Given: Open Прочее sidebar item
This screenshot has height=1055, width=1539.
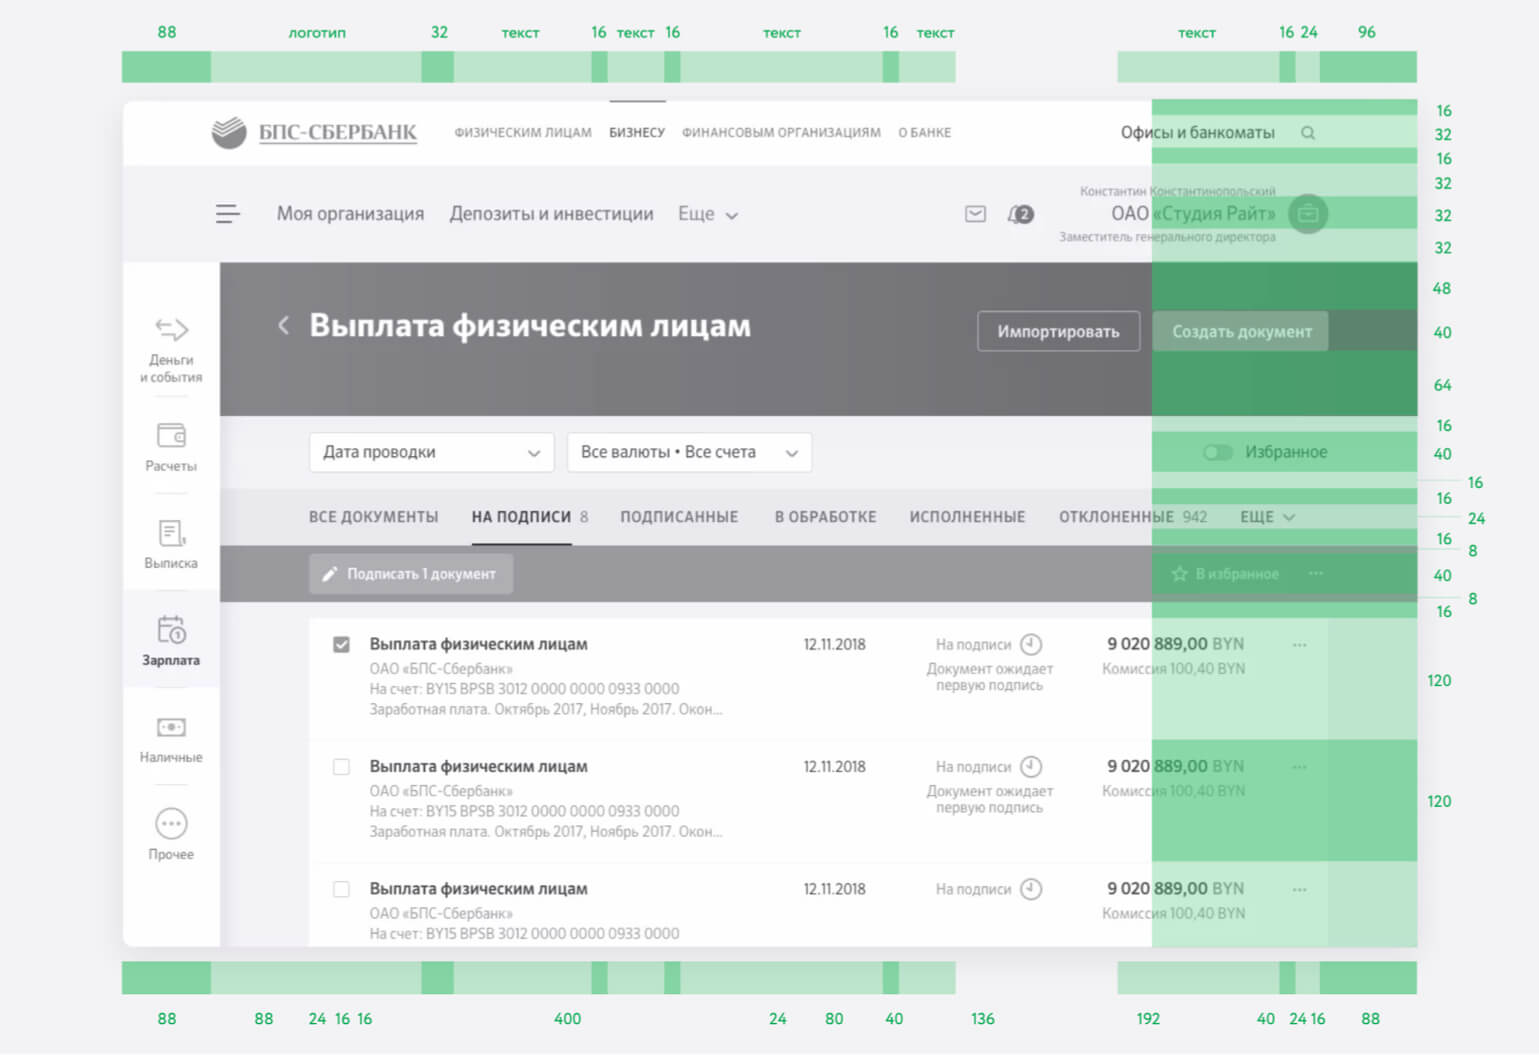Looking at the screenshot, I should 171,835.
